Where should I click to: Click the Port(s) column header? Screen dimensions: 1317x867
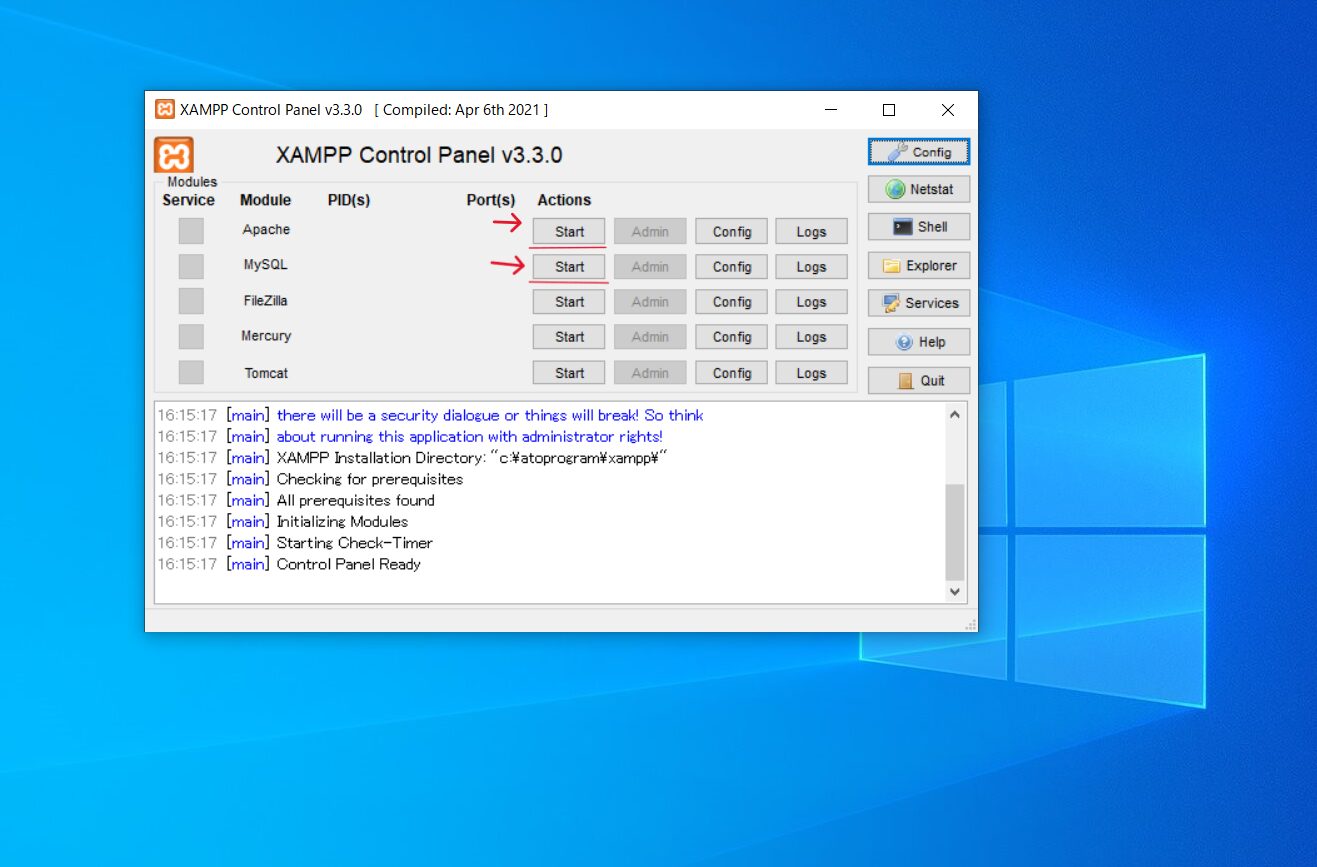pos(491,200)
